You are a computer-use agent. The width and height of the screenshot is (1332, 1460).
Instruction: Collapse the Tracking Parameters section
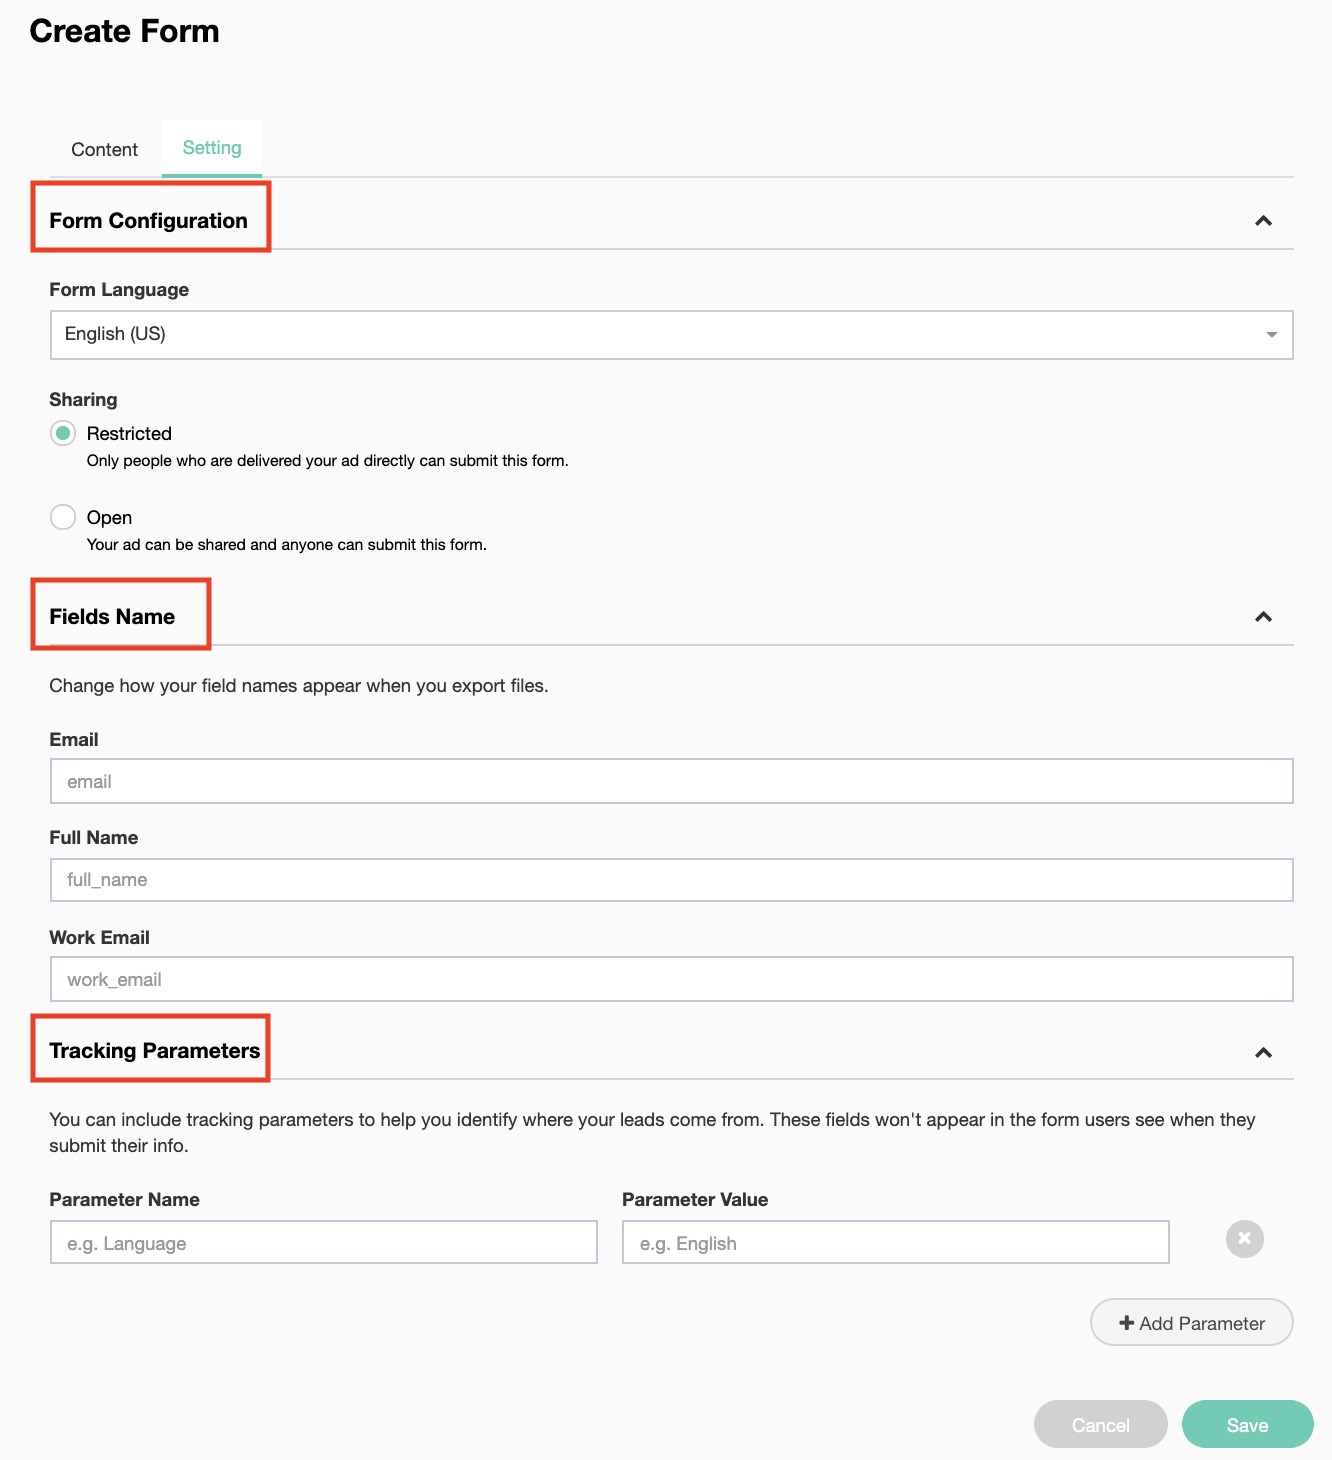[1263, 1053]
